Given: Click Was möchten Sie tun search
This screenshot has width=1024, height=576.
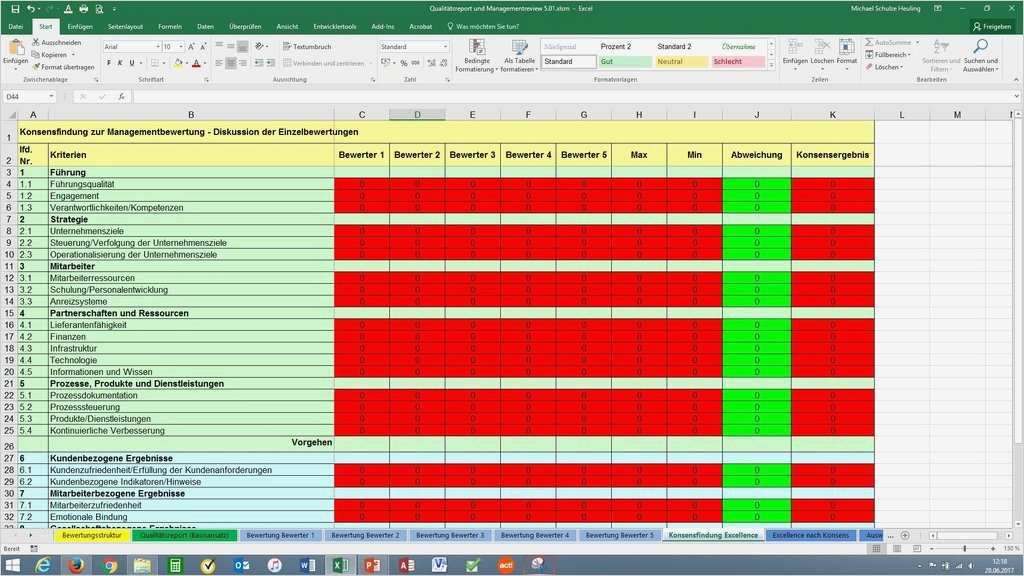Looking at the screenshot, I should (483, 27).
